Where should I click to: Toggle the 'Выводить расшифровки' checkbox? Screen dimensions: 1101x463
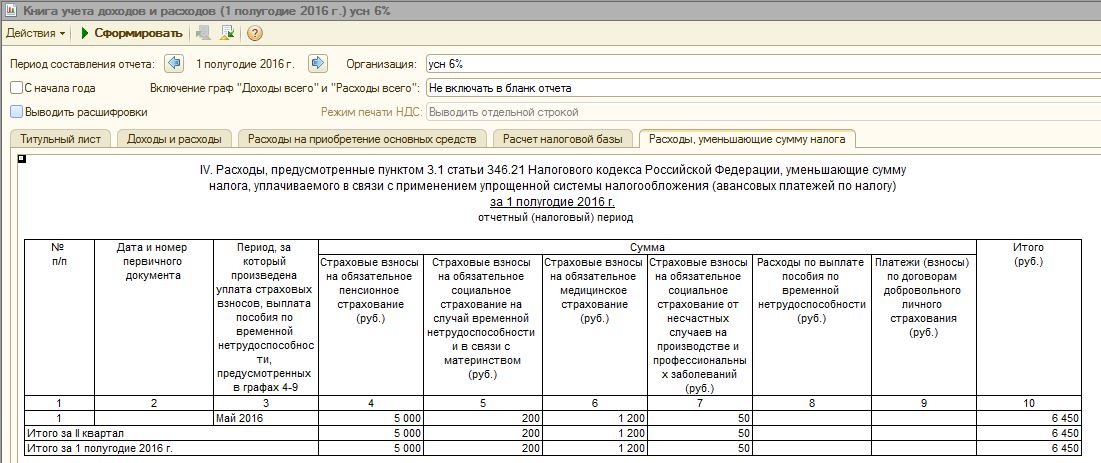(16, 112)
